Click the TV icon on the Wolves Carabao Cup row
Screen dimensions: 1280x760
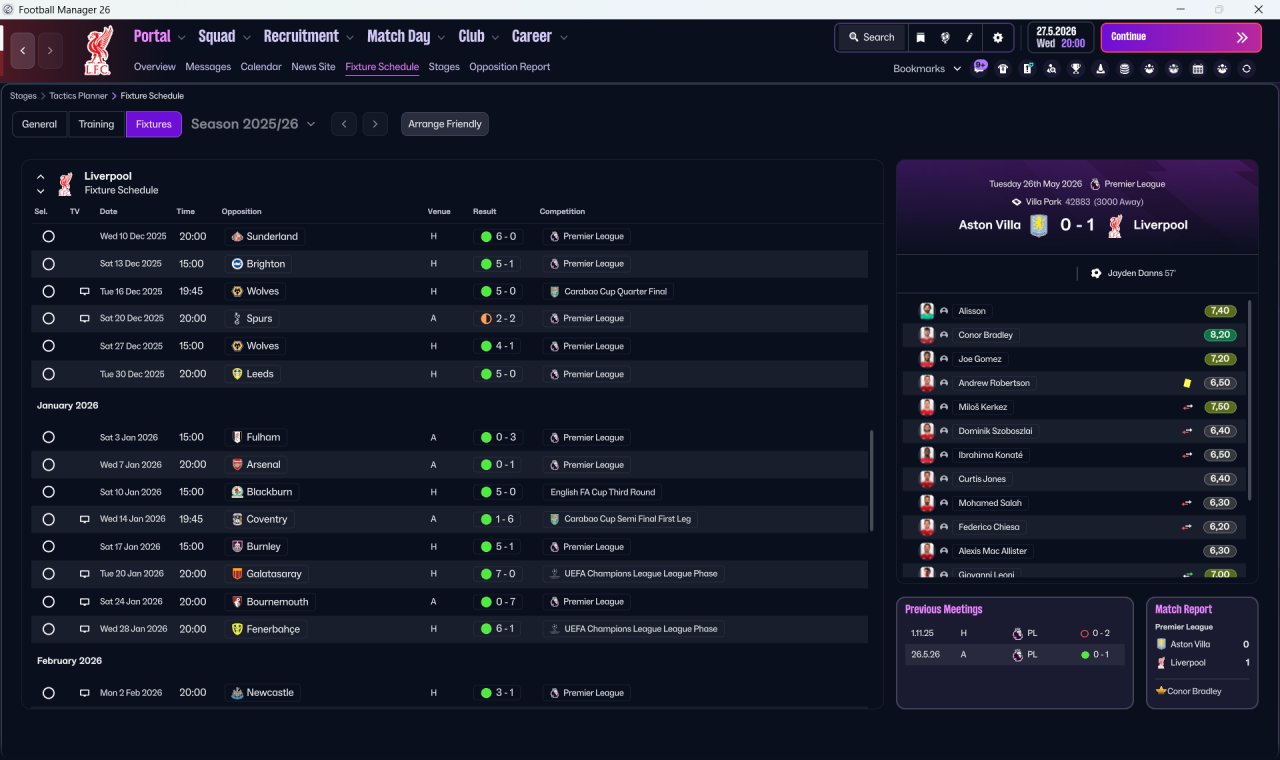click(x=85, y=292)
